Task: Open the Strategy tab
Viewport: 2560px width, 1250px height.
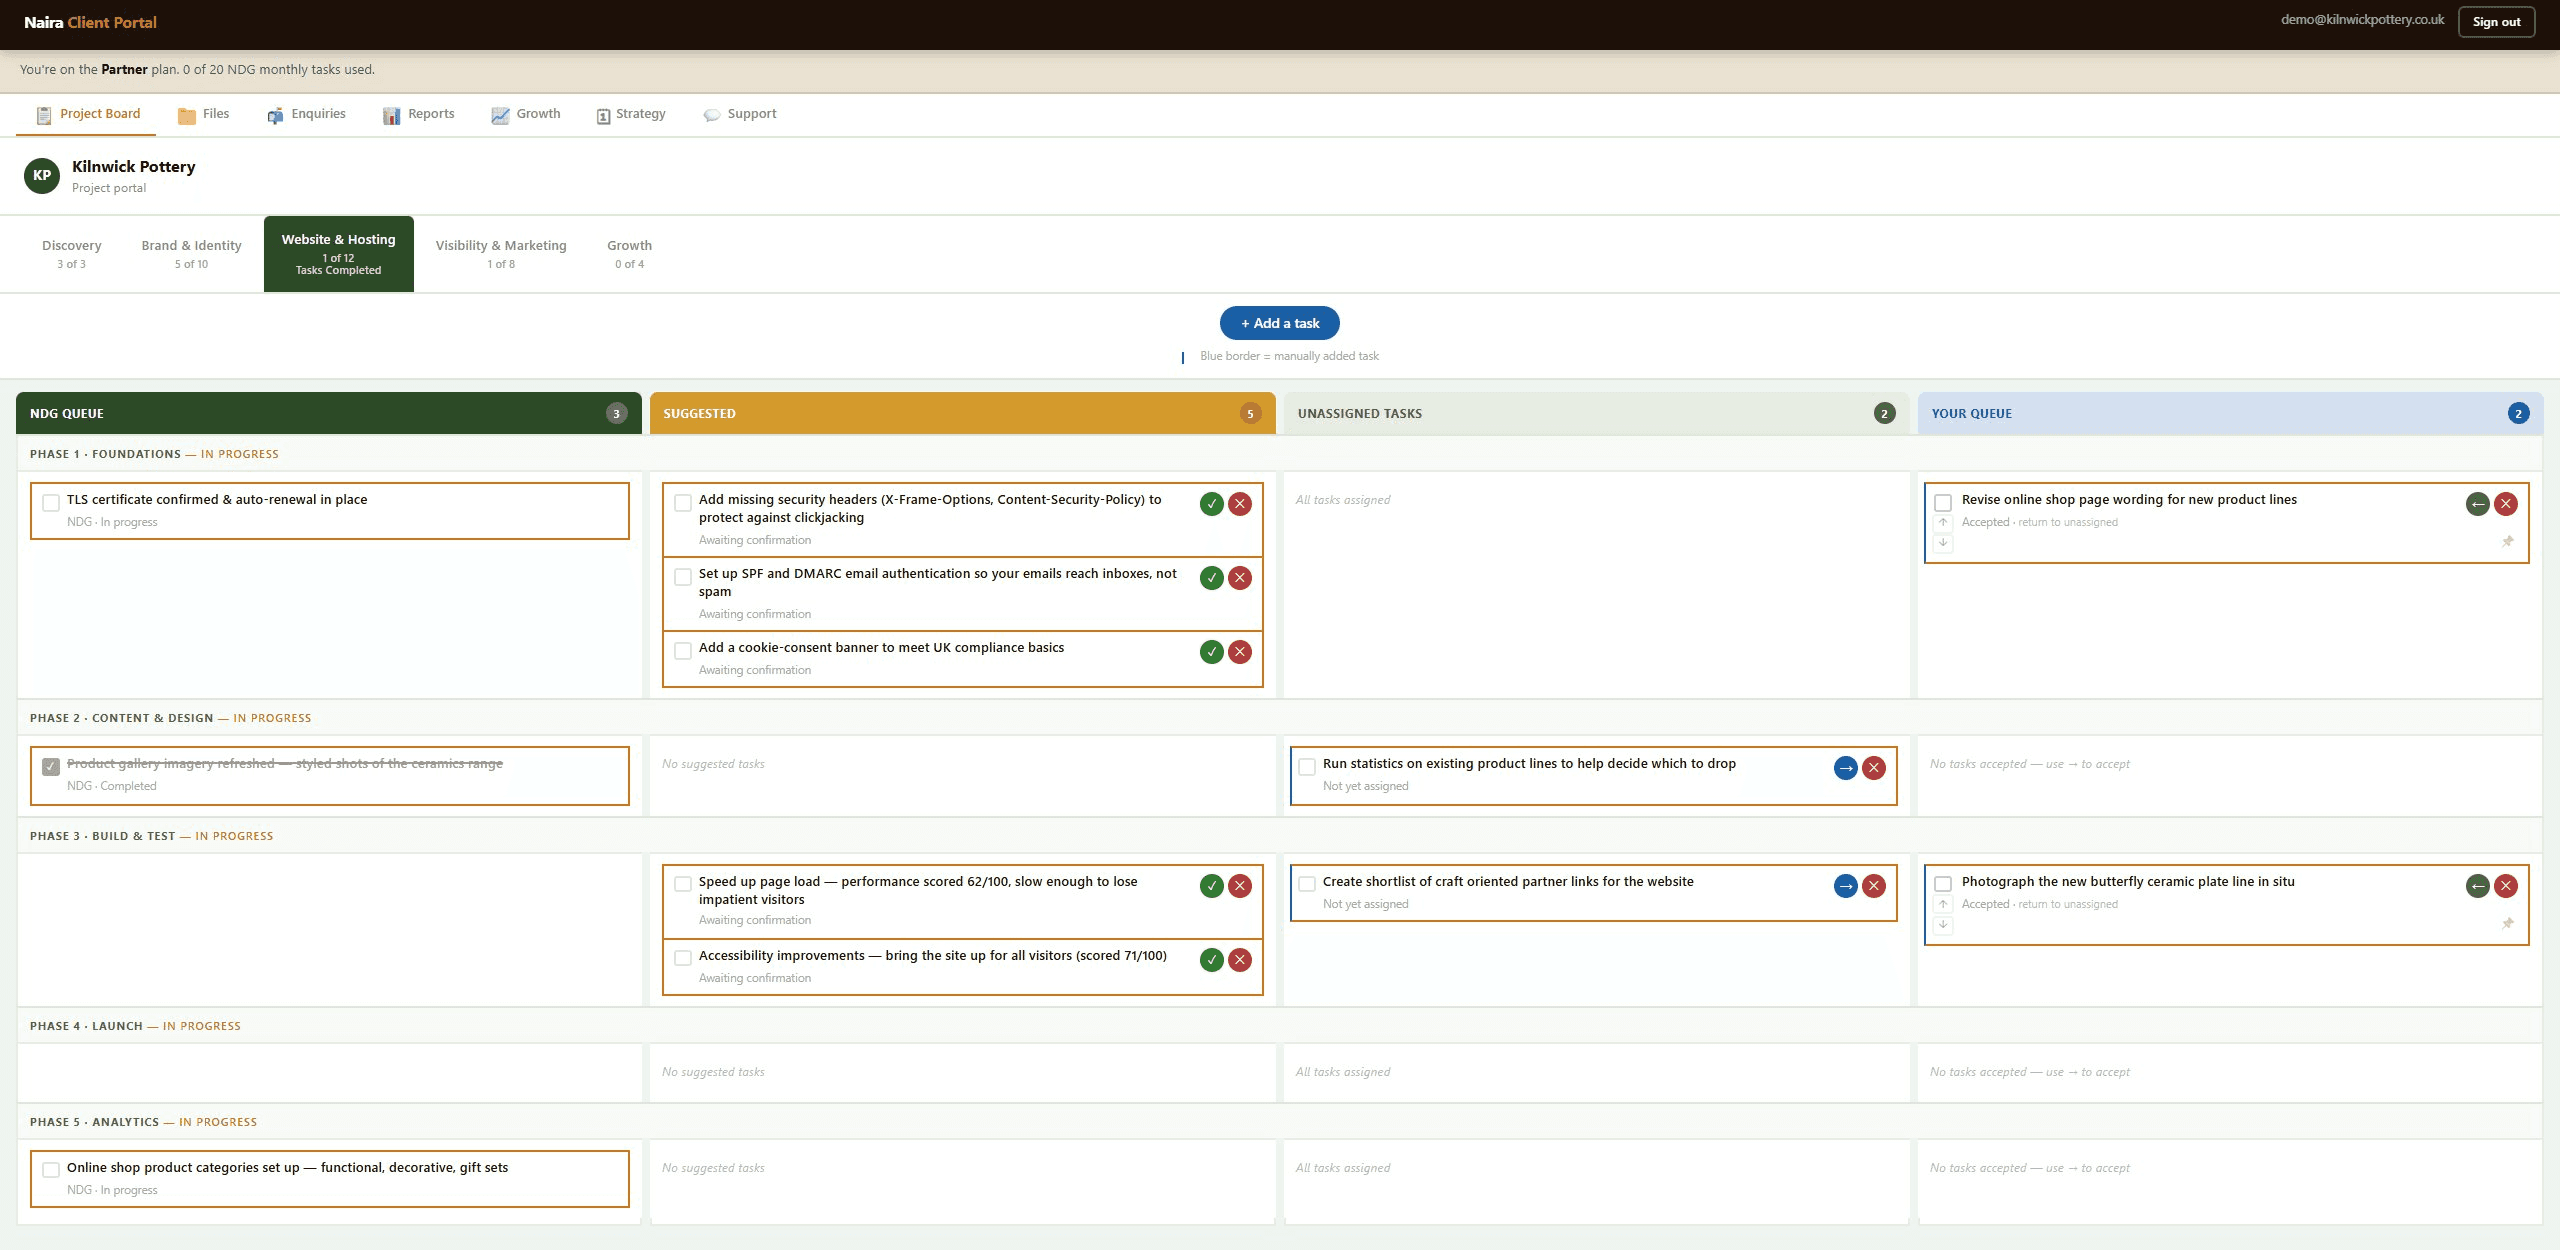Action: point(631,114)
